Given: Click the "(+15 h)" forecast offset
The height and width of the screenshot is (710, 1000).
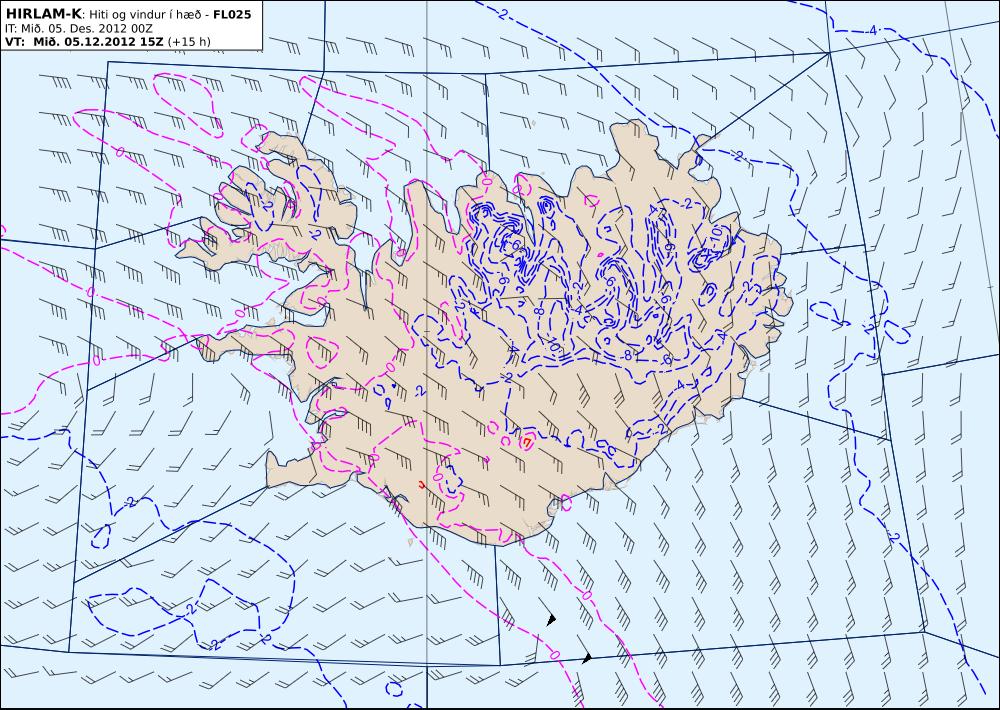Looking at the screenshot, I should click(x=189, y=42).
